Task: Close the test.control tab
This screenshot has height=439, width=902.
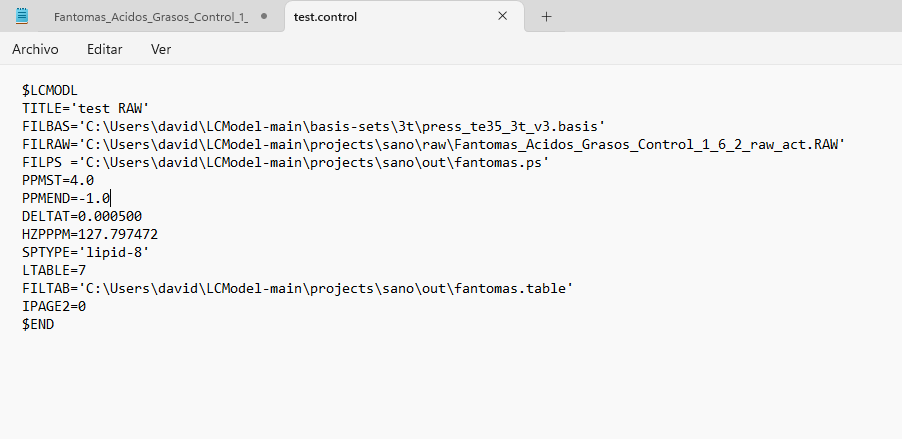Action: pyautogui.click(x=503, y=16)
